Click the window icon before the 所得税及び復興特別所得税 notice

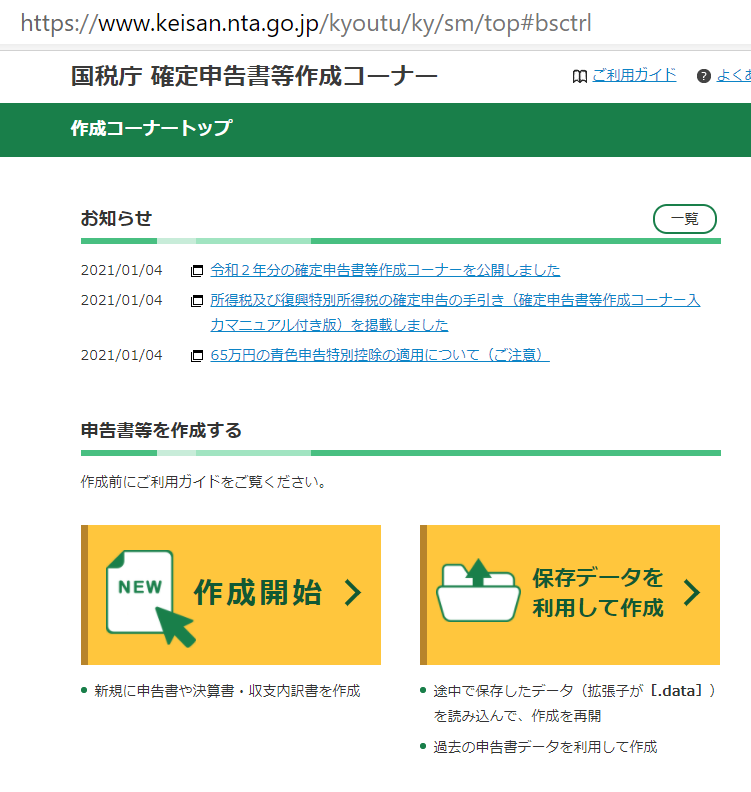pos(197,301)
